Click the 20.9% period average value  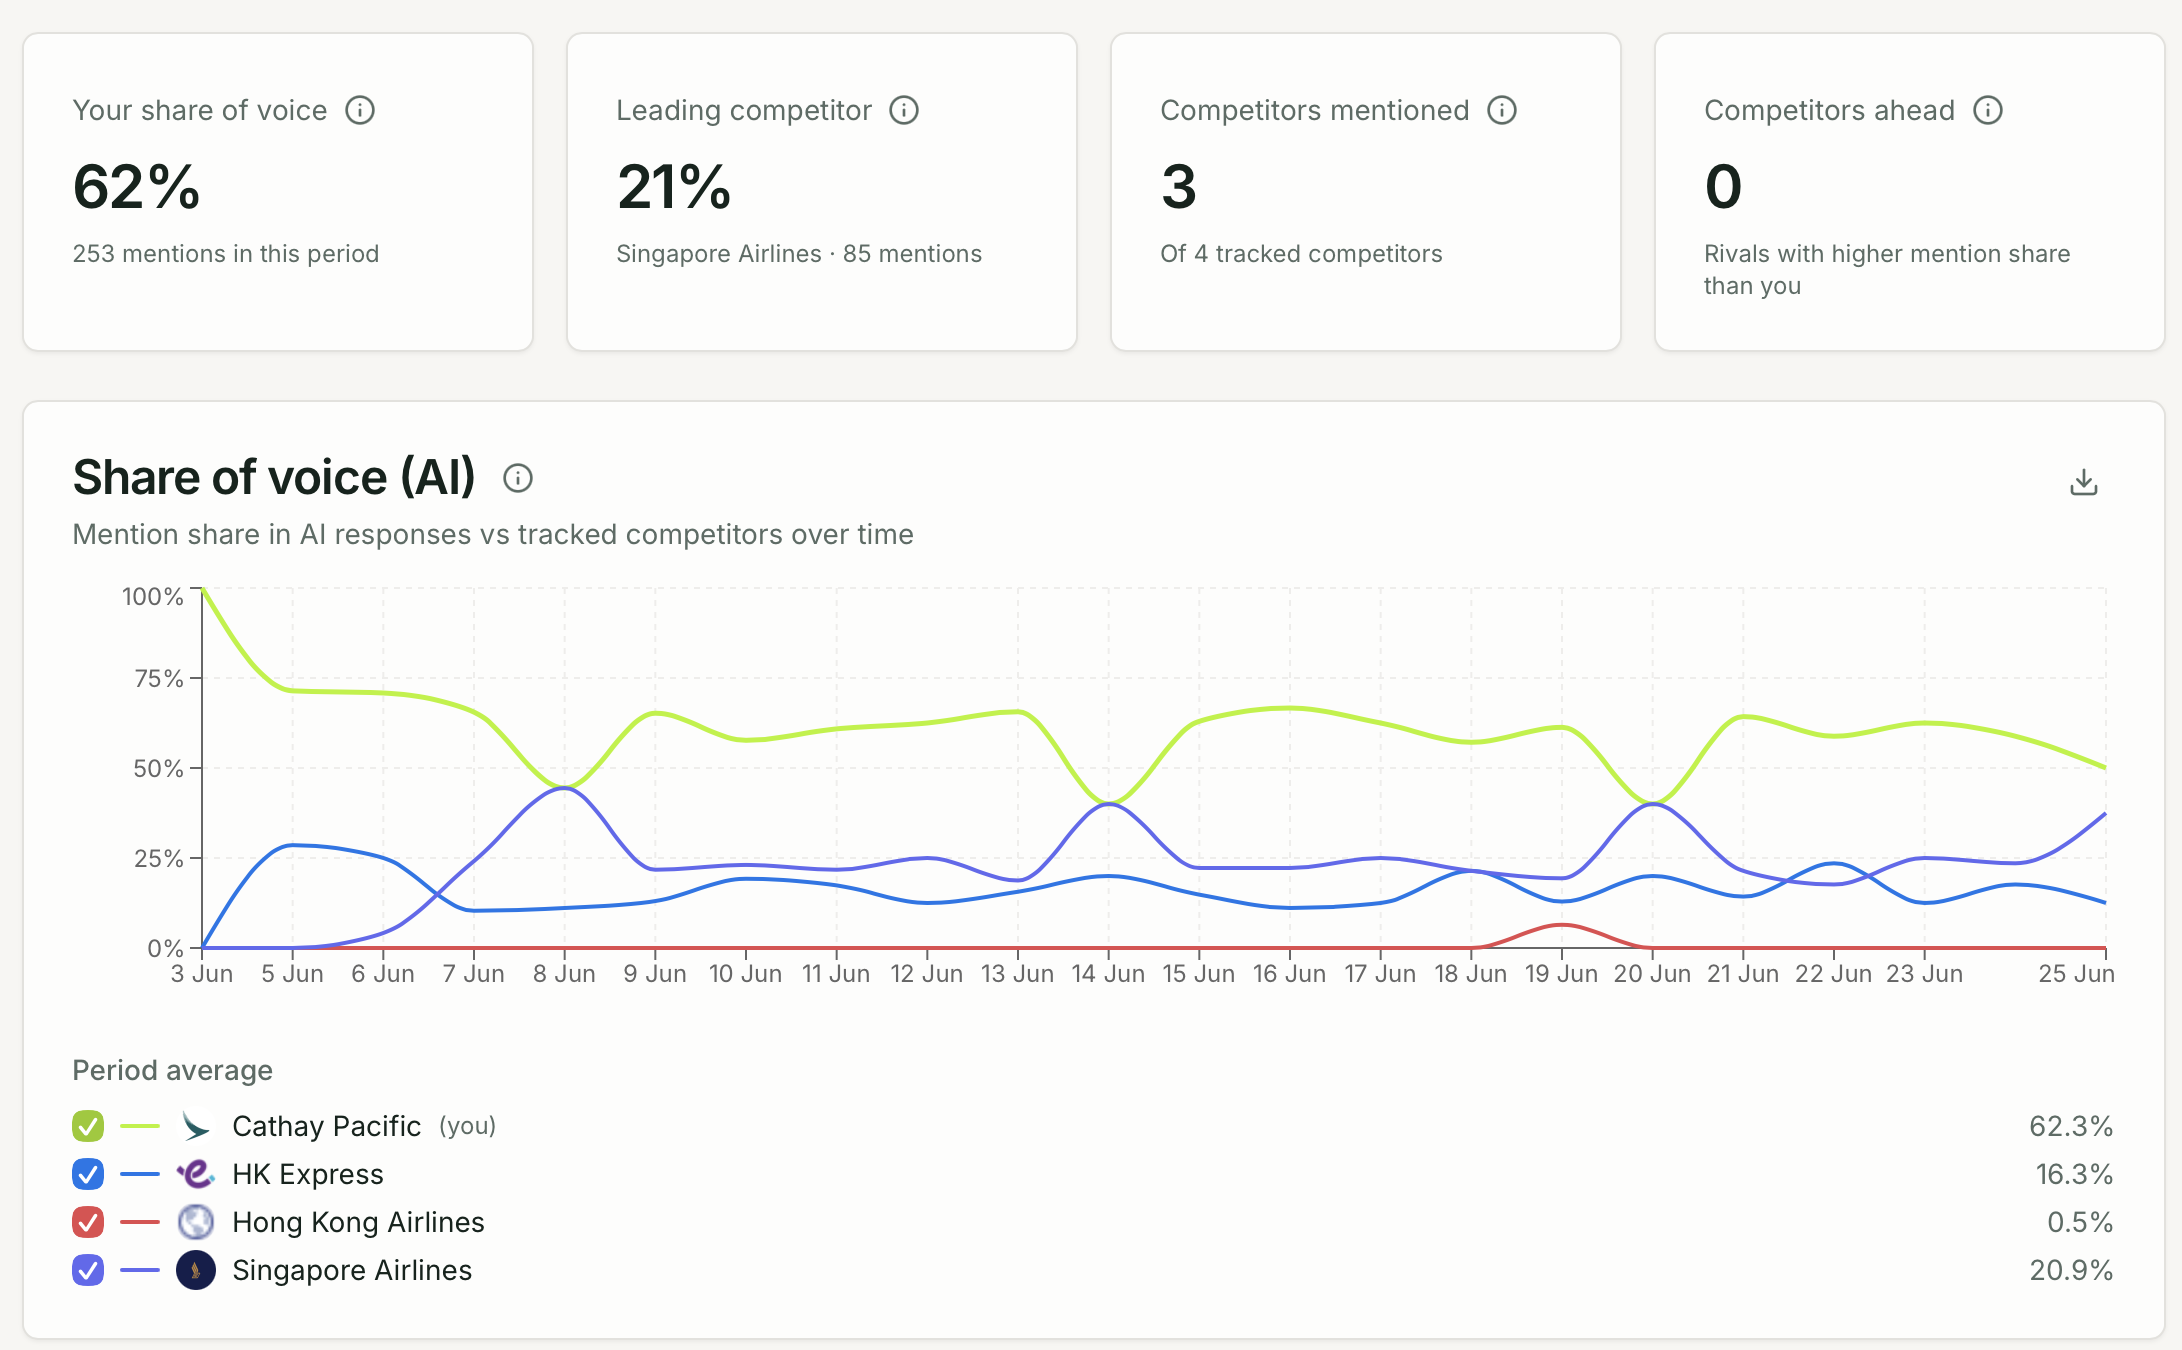(2071, 1270)
